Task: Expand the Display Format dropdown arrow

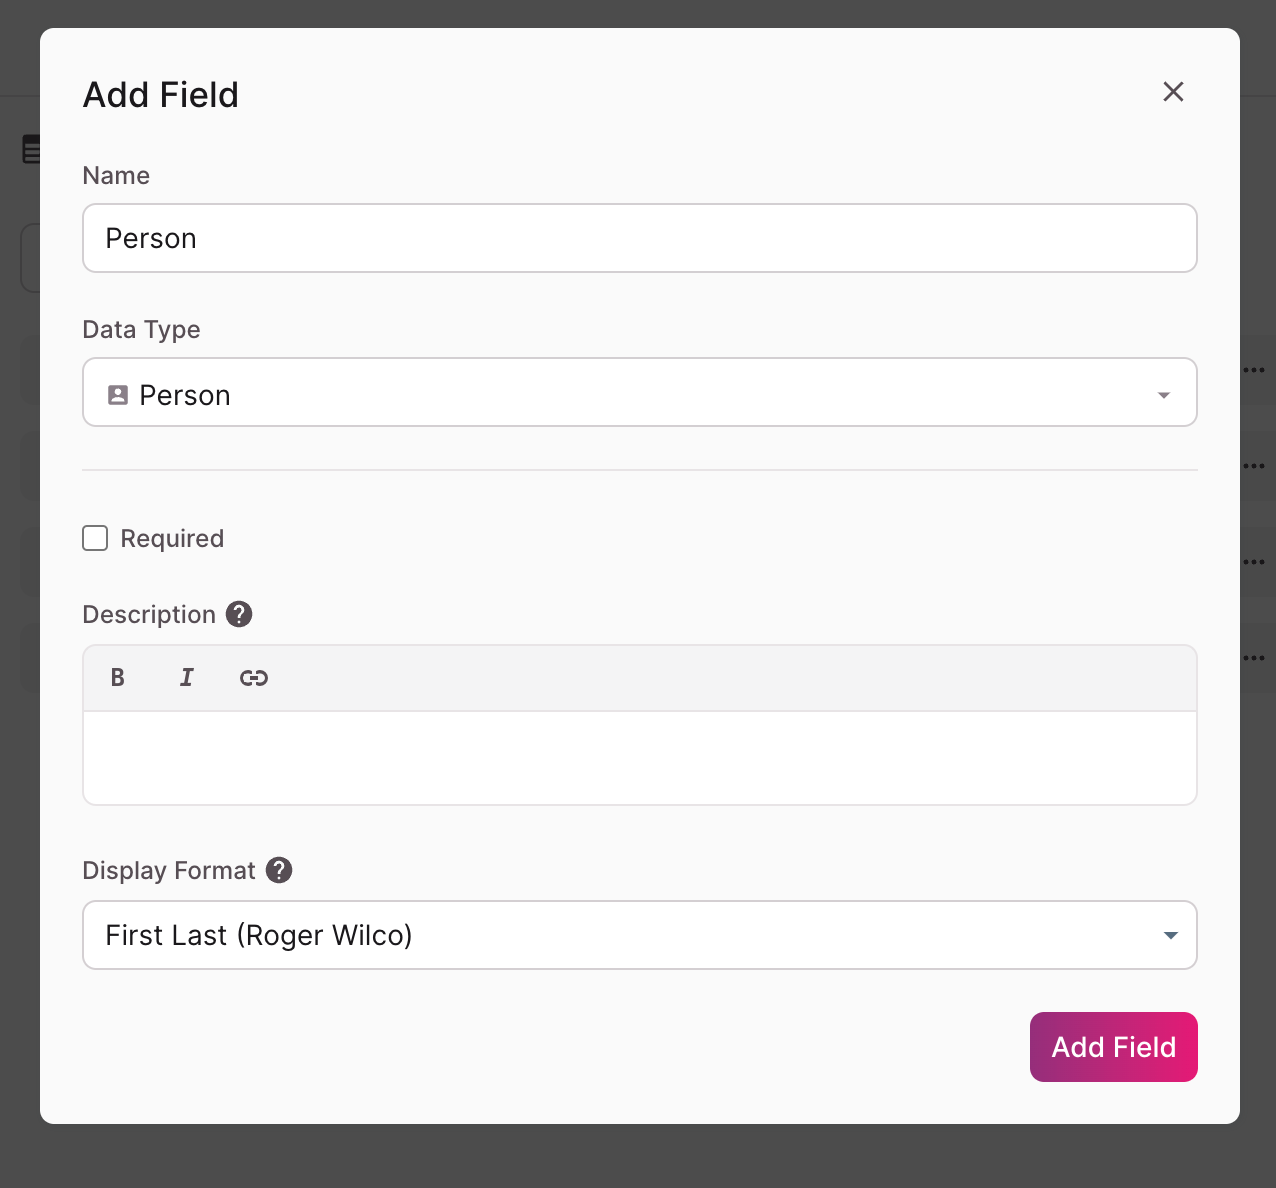Action: 1170,936
